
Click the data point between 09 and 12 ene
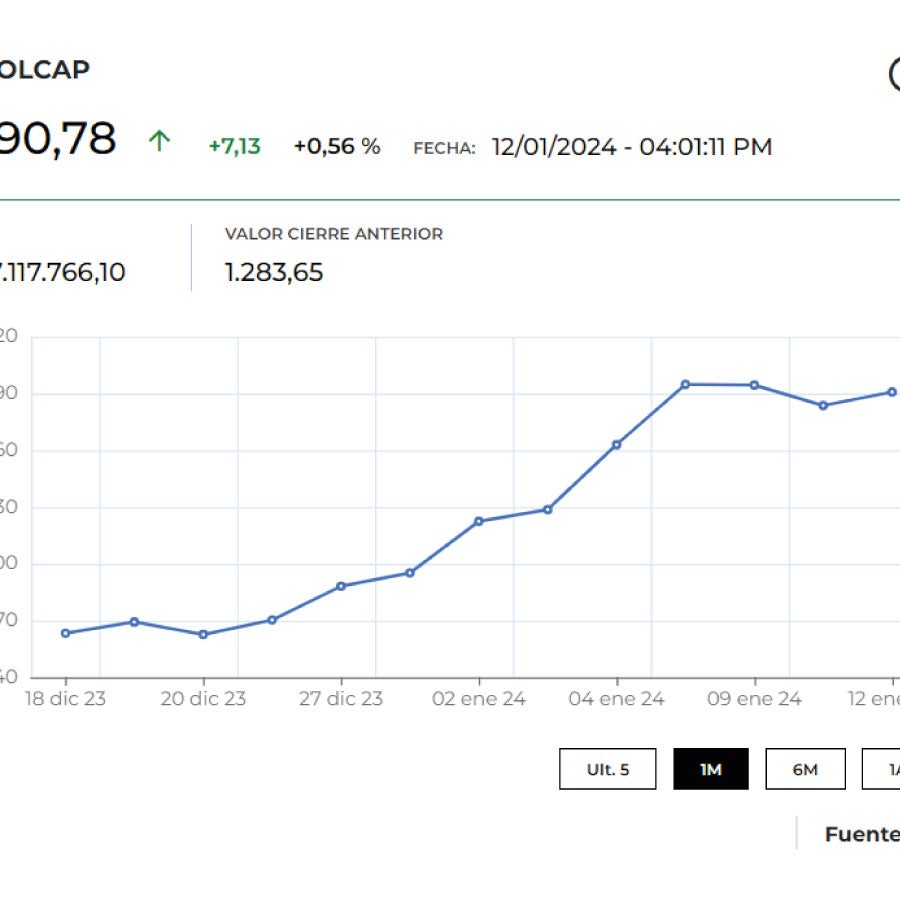coord(823,405)
